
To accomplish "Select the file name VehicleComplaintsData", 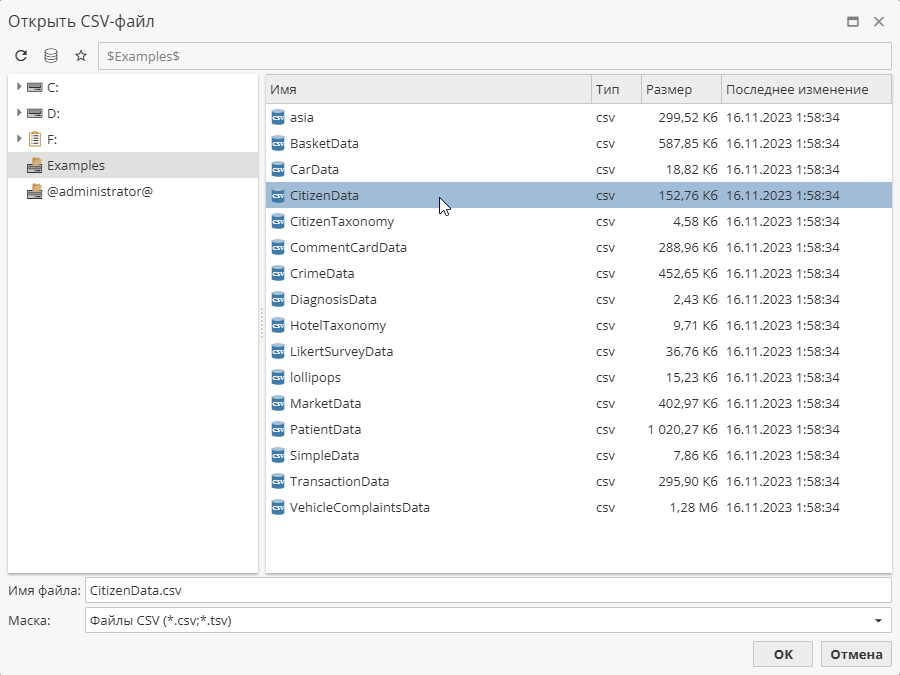I will 360,507.
